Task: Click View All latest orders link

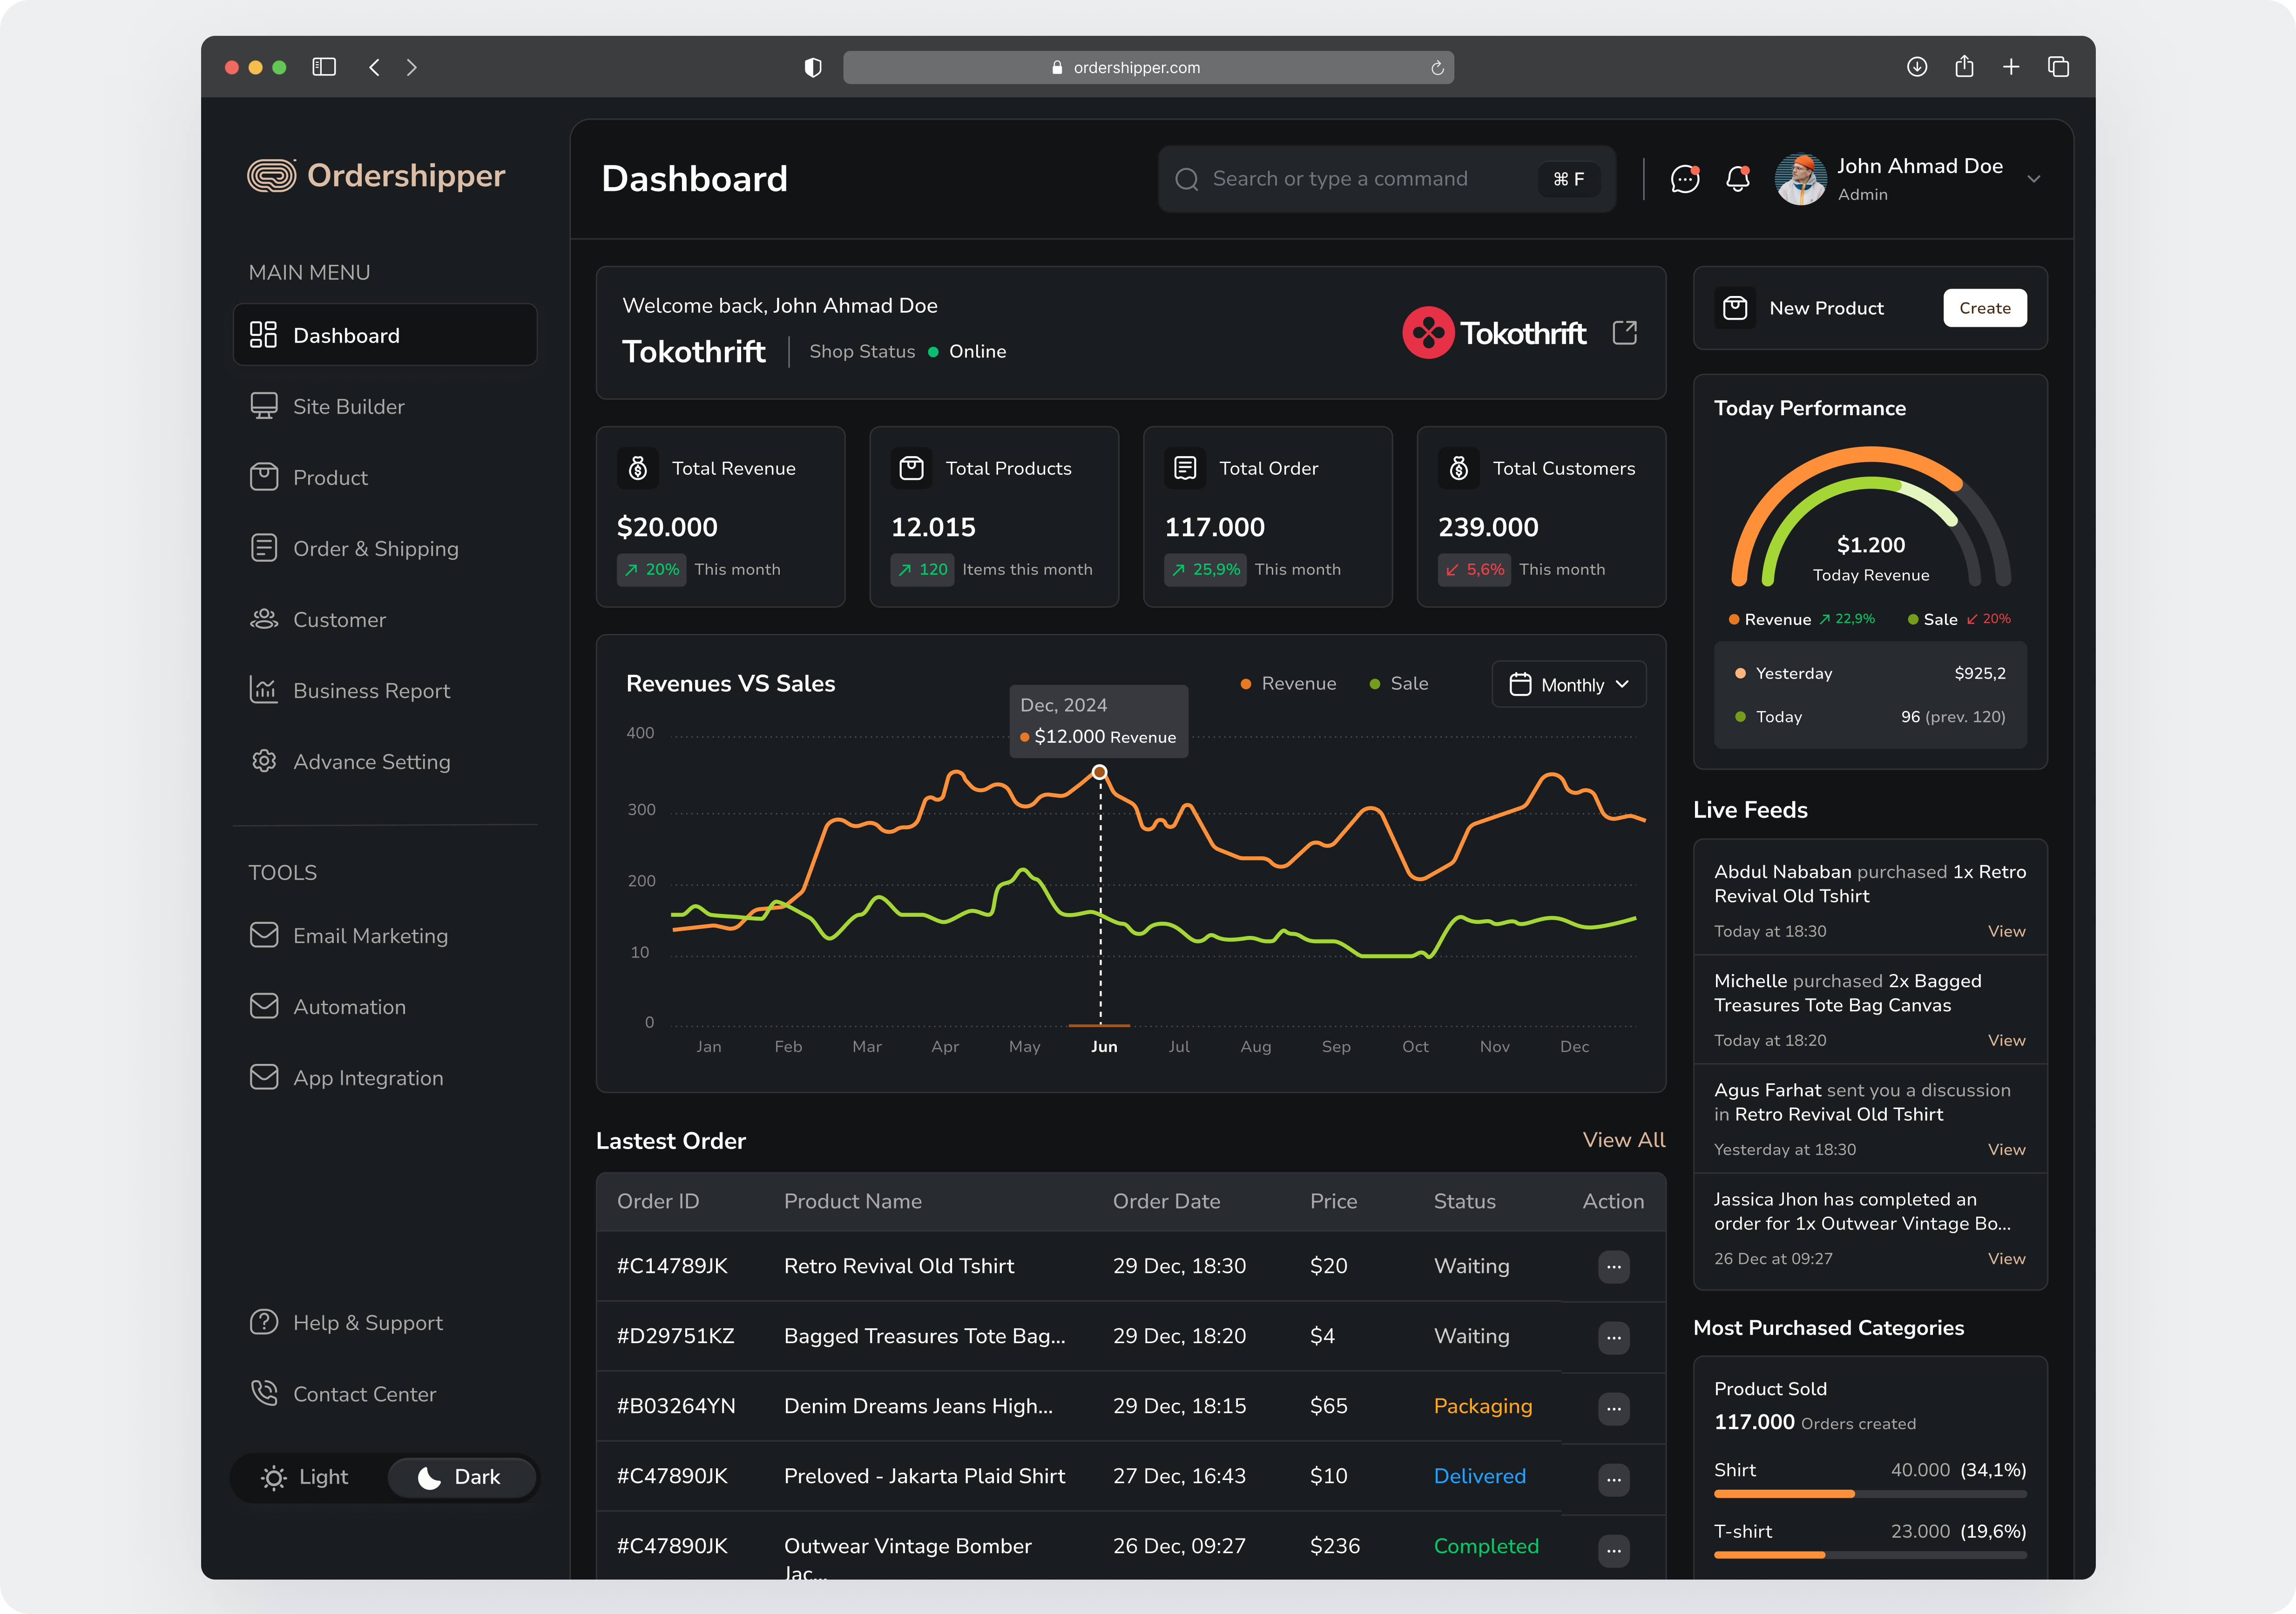Action: (1623, 1140)
